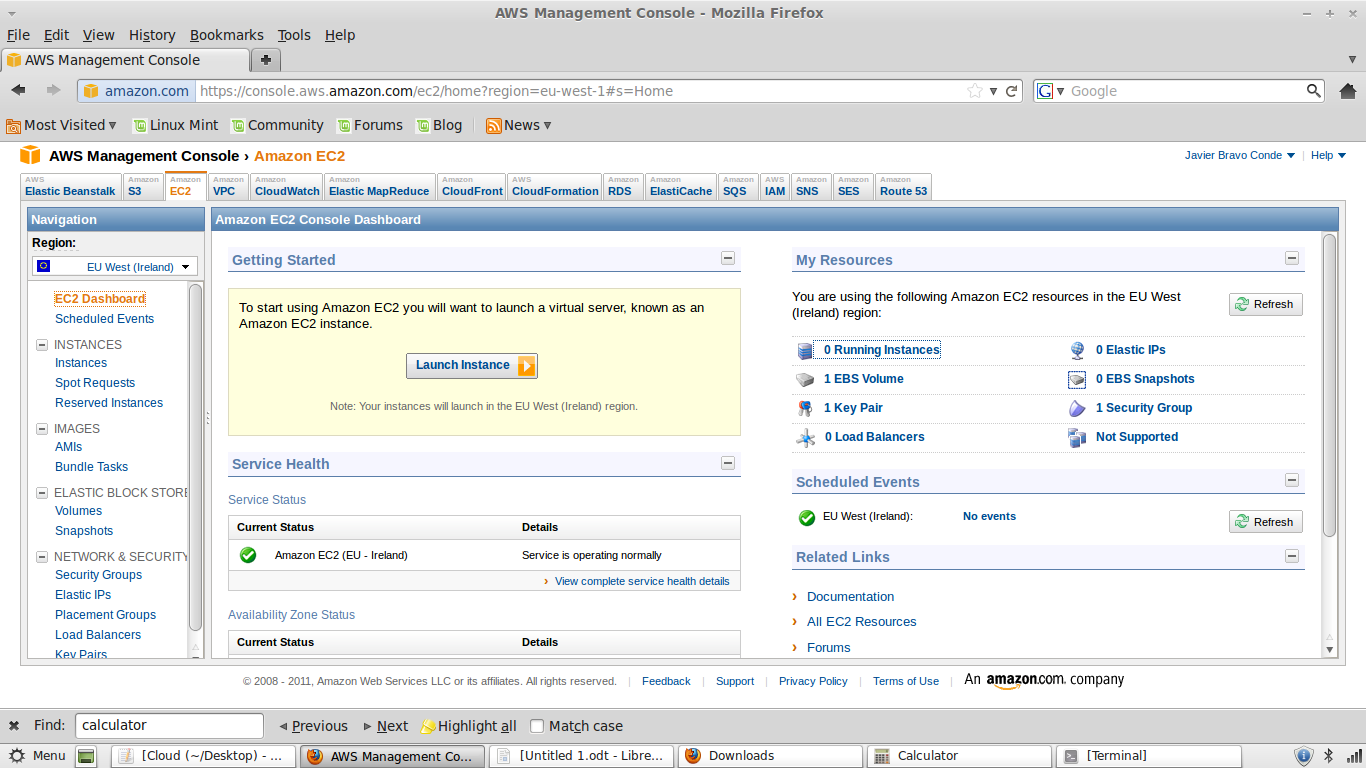Switch to Calculator in the taskbar

(x=959, y=756)
